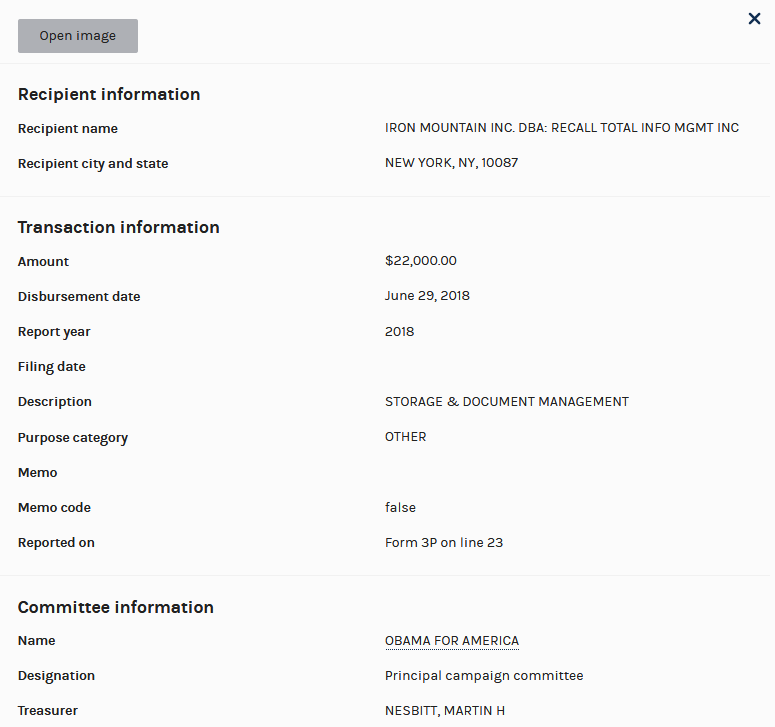Click the purpose category value OTHER
Viewport: 775px width, 727px height.
[405, 437]
